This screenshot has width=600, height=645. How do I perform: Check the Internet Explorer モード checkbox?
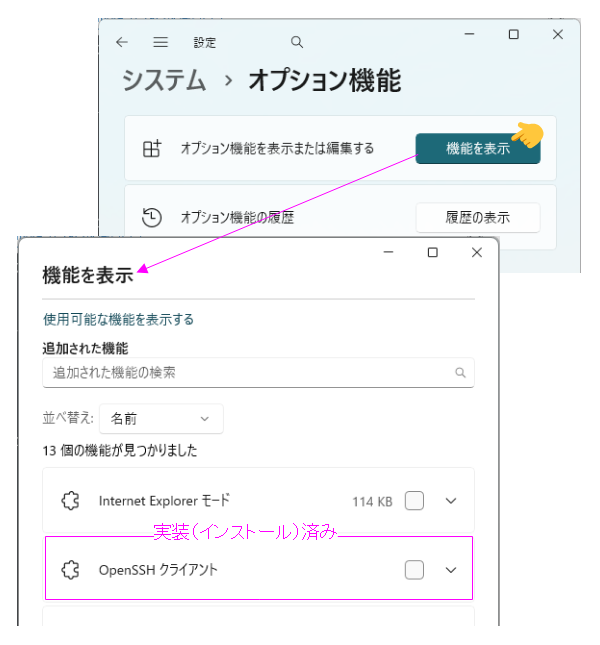tap(414, 501)
